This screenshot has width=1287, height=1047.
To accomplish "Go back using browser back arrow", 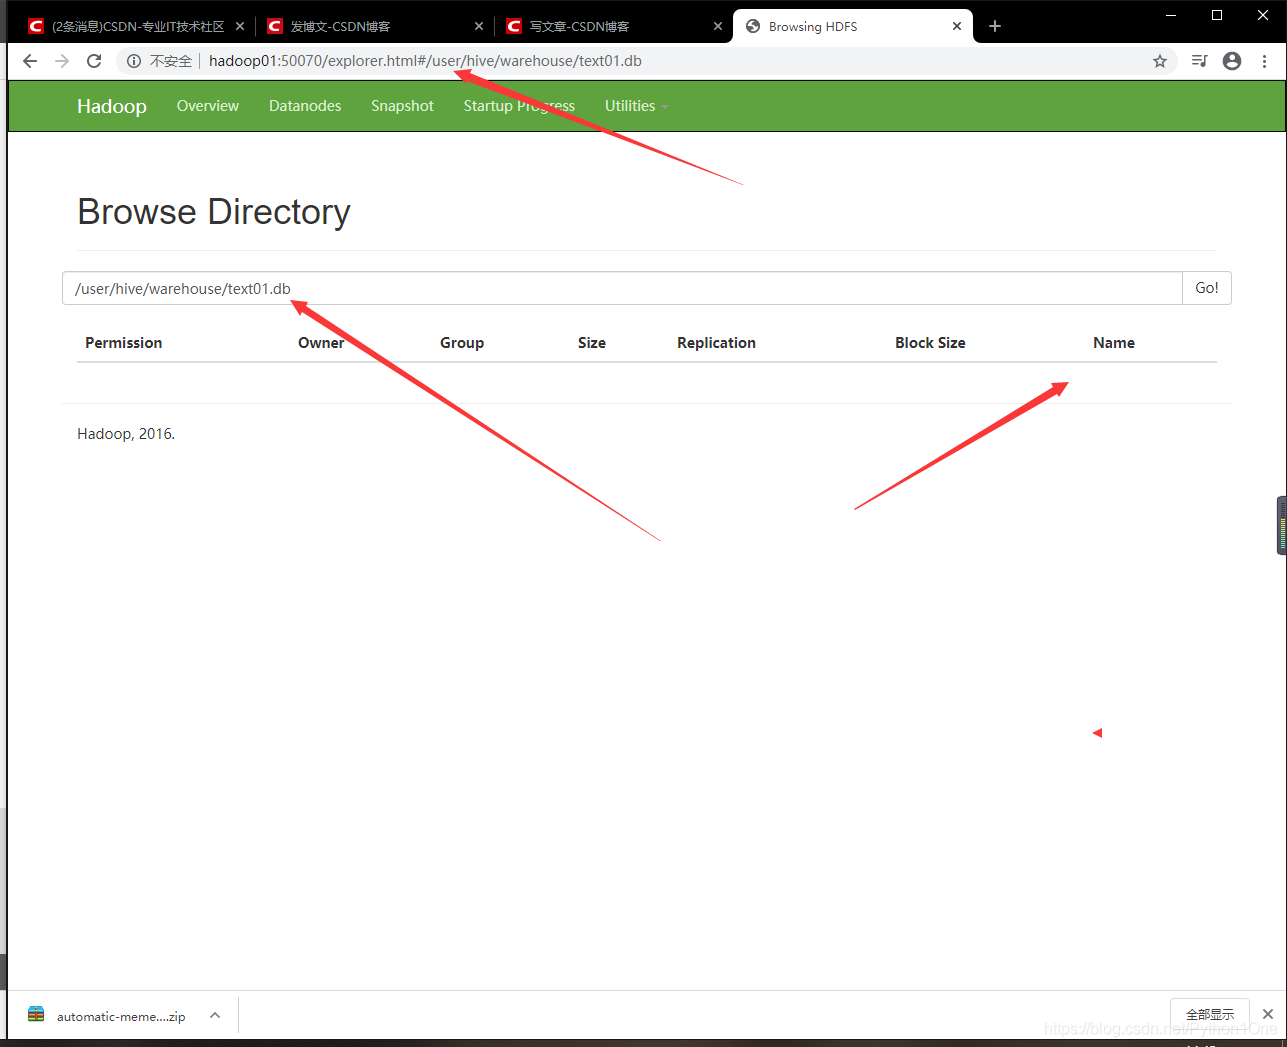I will tap(30, 61).
